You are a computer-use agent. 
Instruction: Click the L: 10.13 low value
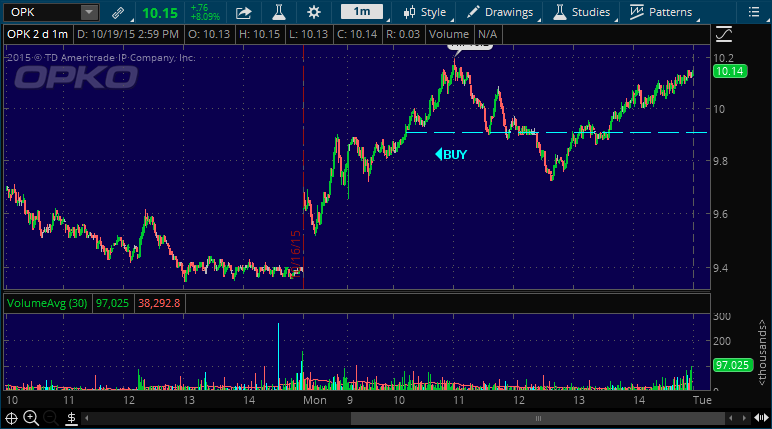point(308,34)
